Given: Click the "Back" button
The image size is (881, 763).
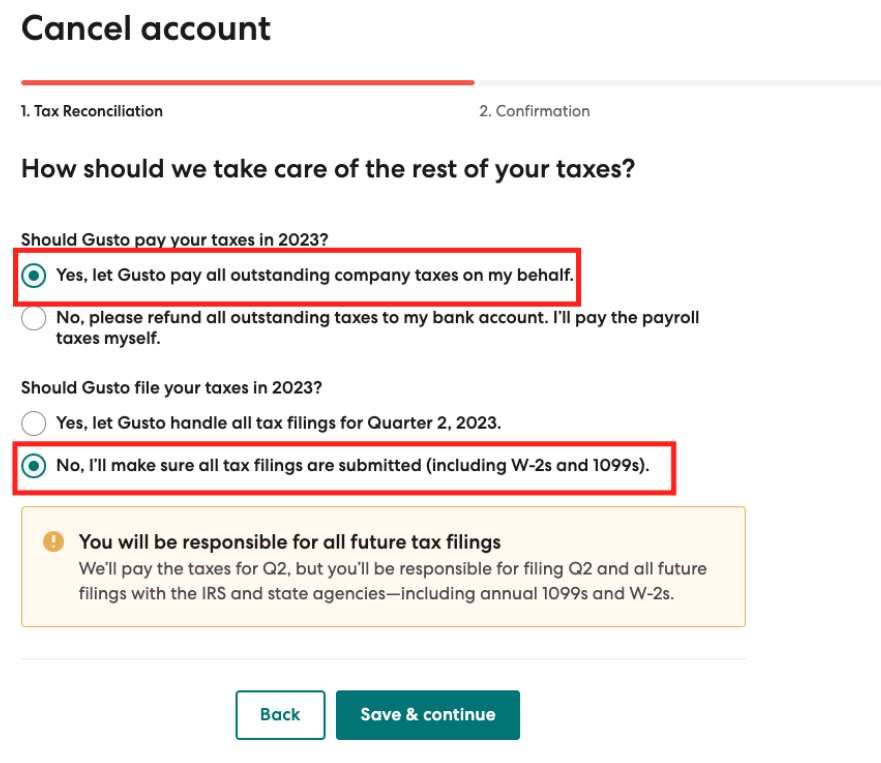Looking at the screenshot, I should [280, 714].
